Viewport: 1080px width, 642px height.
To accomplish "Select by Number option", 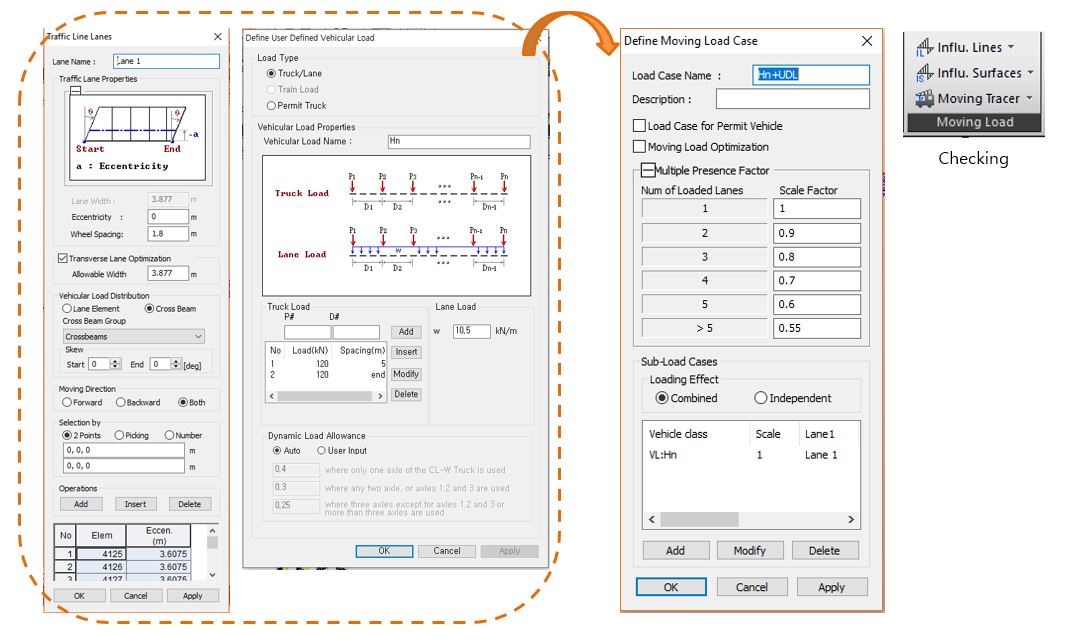I will click(169, 435).
